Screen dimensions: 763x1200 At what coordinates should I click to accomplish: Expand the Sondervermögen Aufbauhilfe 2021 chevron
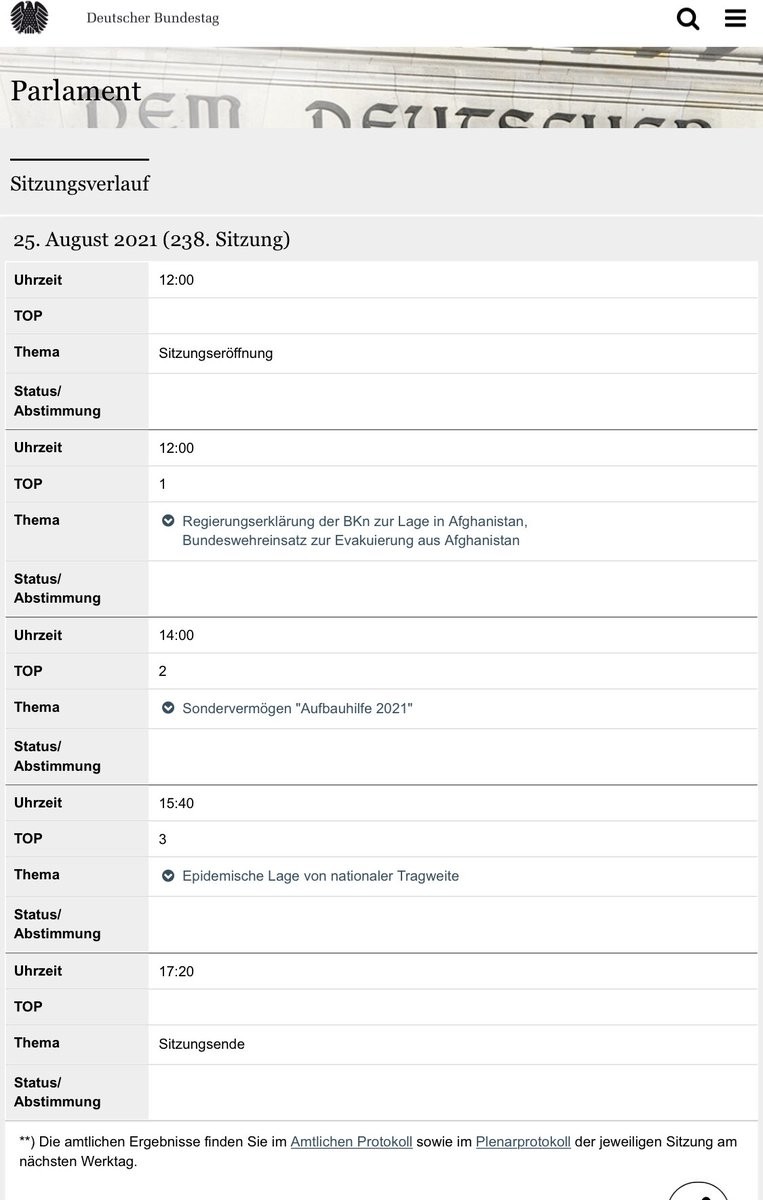coord(168,708)
